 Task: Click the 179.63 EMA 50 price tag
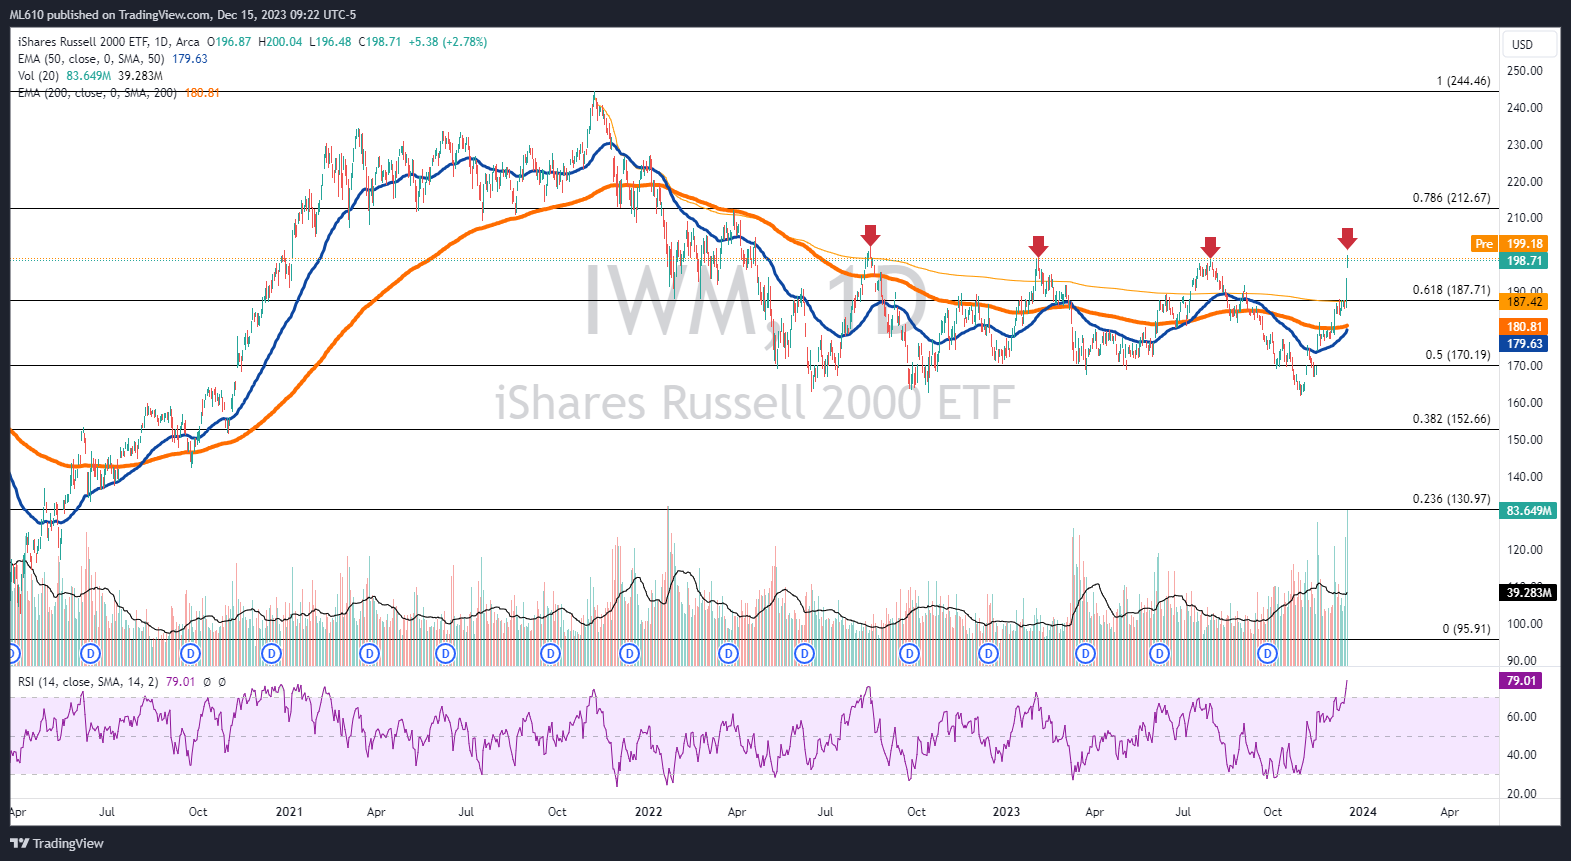[x=1525, y=344]
